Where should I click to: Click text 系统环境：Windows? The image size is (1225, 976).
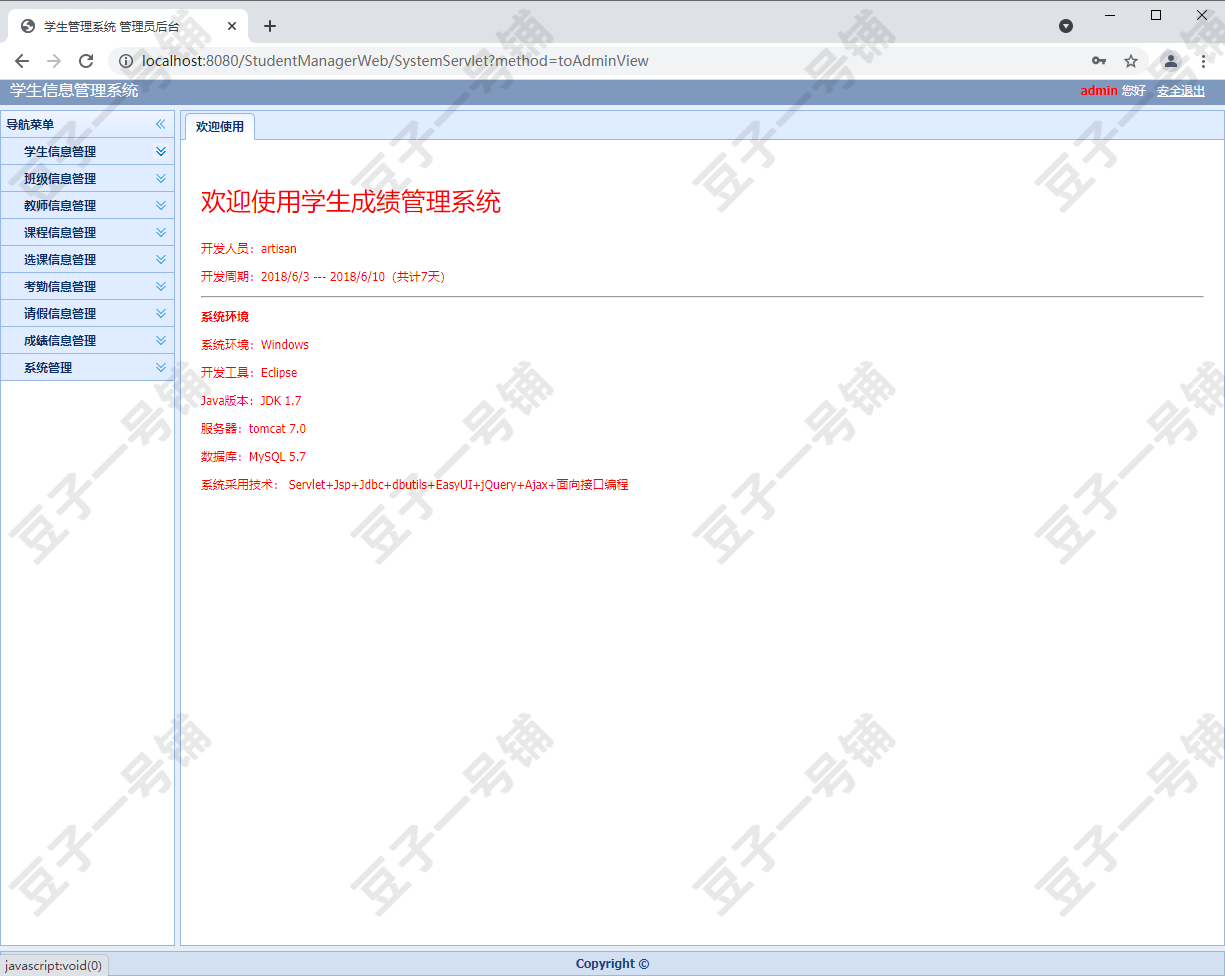point(255,345)
